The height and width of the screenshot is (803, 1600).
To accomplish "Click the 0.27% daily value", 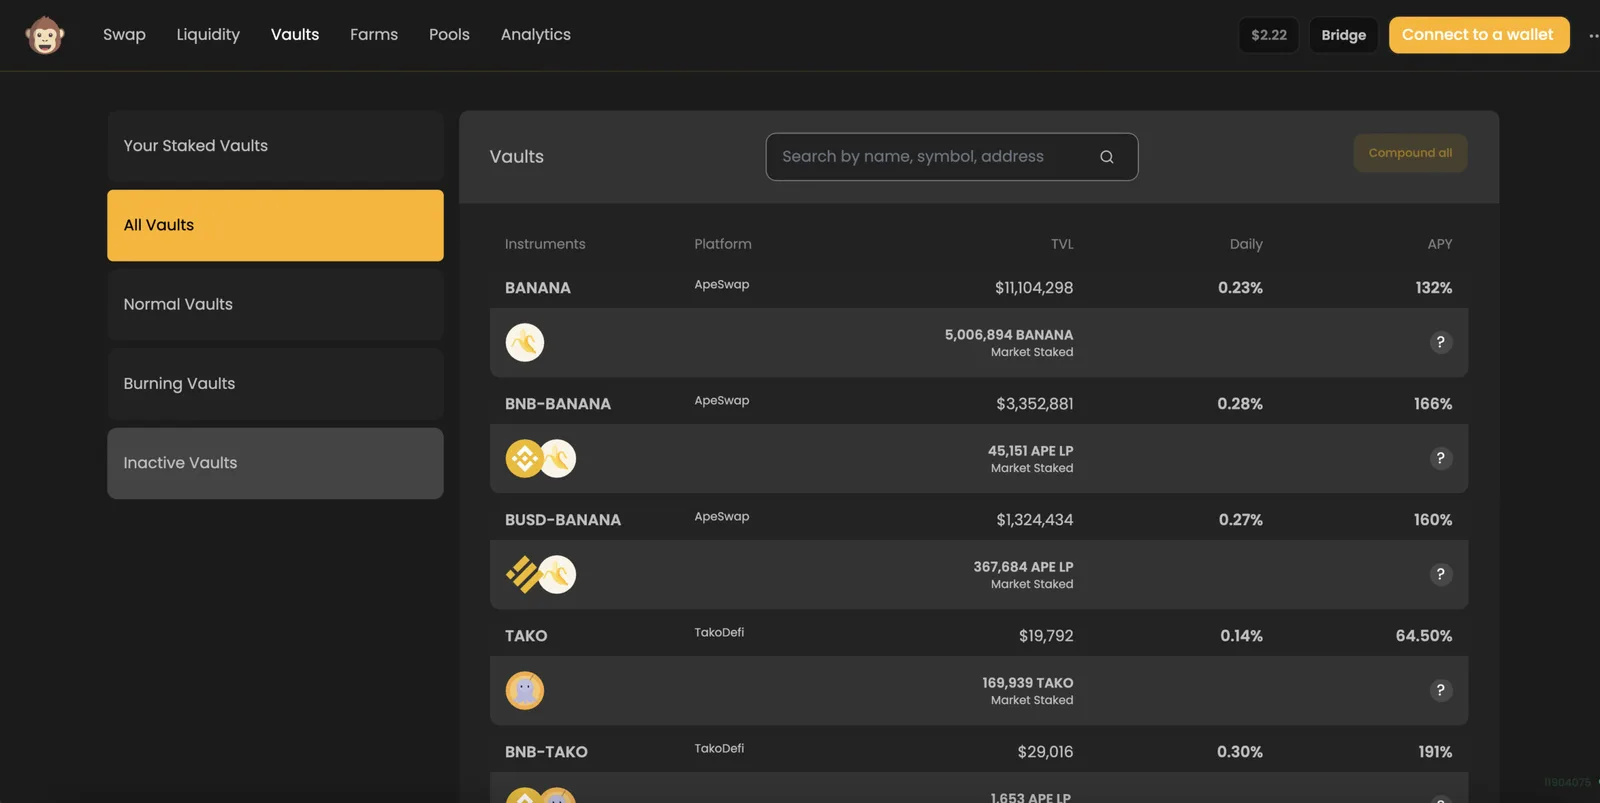I will [x=1241, y=520].
